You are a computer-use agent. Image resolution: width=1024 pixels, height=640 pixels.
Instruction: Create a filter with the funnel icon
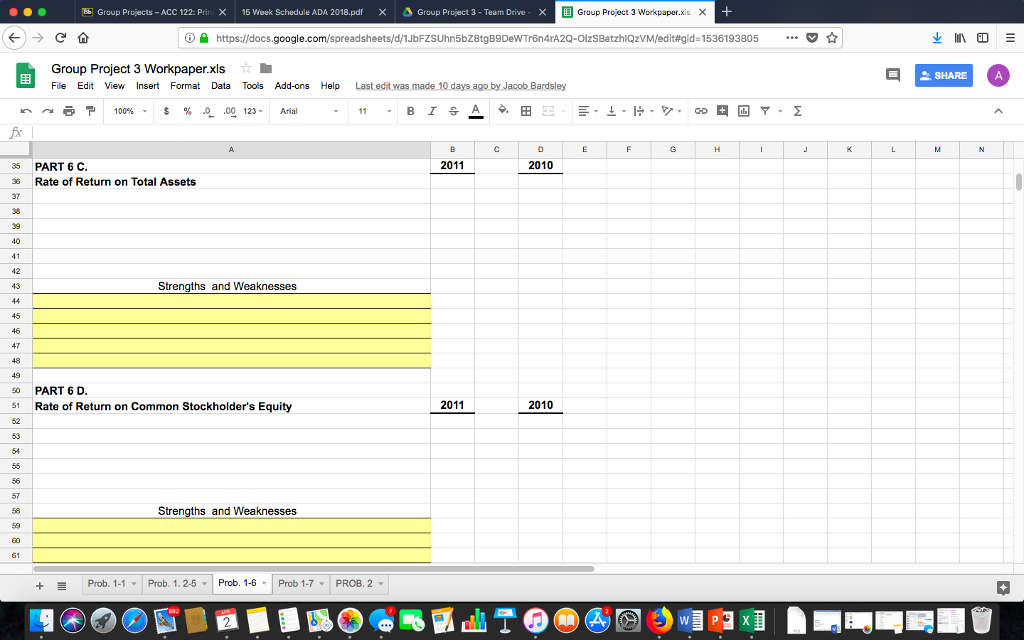tap(765, 111)
